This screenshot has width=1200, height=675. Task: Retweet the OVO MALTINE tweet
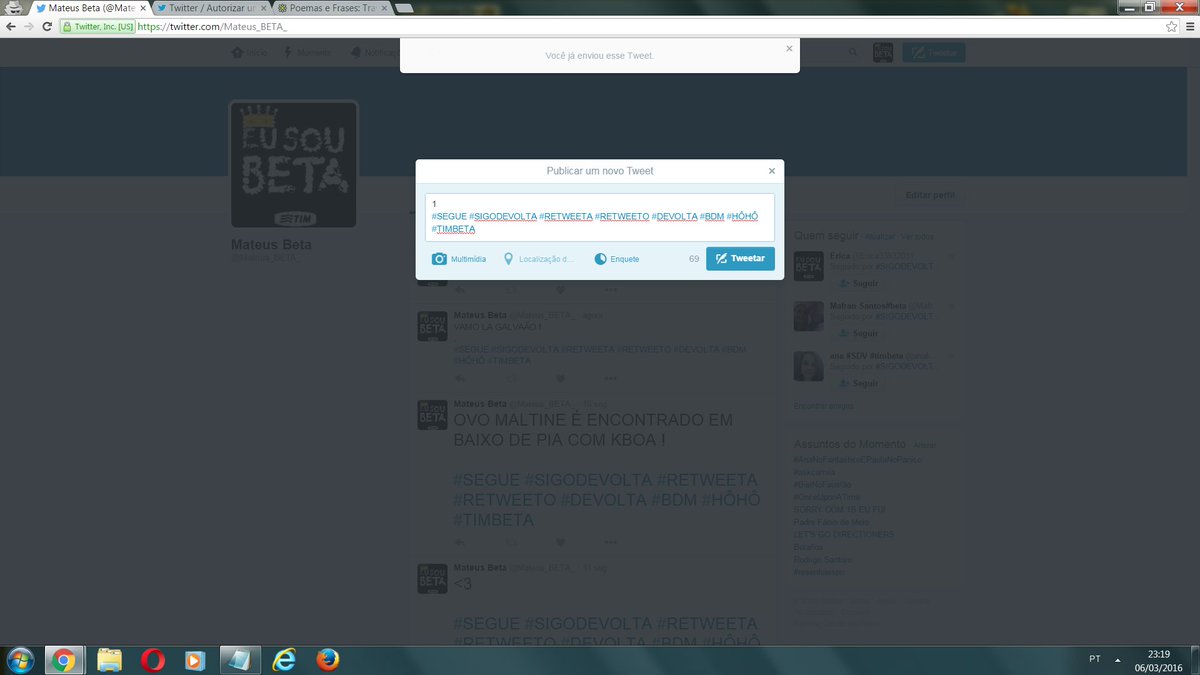click(511, 543)
